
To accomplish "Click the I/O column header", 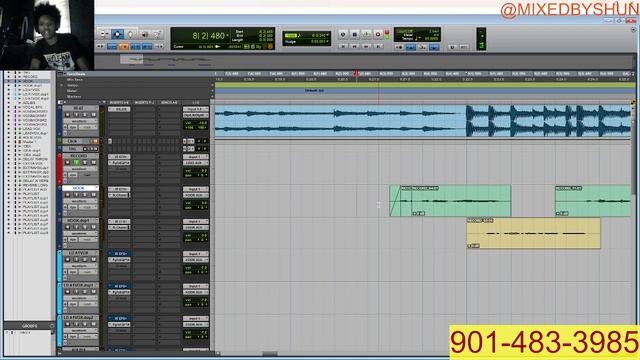I will tap(196, 102).
